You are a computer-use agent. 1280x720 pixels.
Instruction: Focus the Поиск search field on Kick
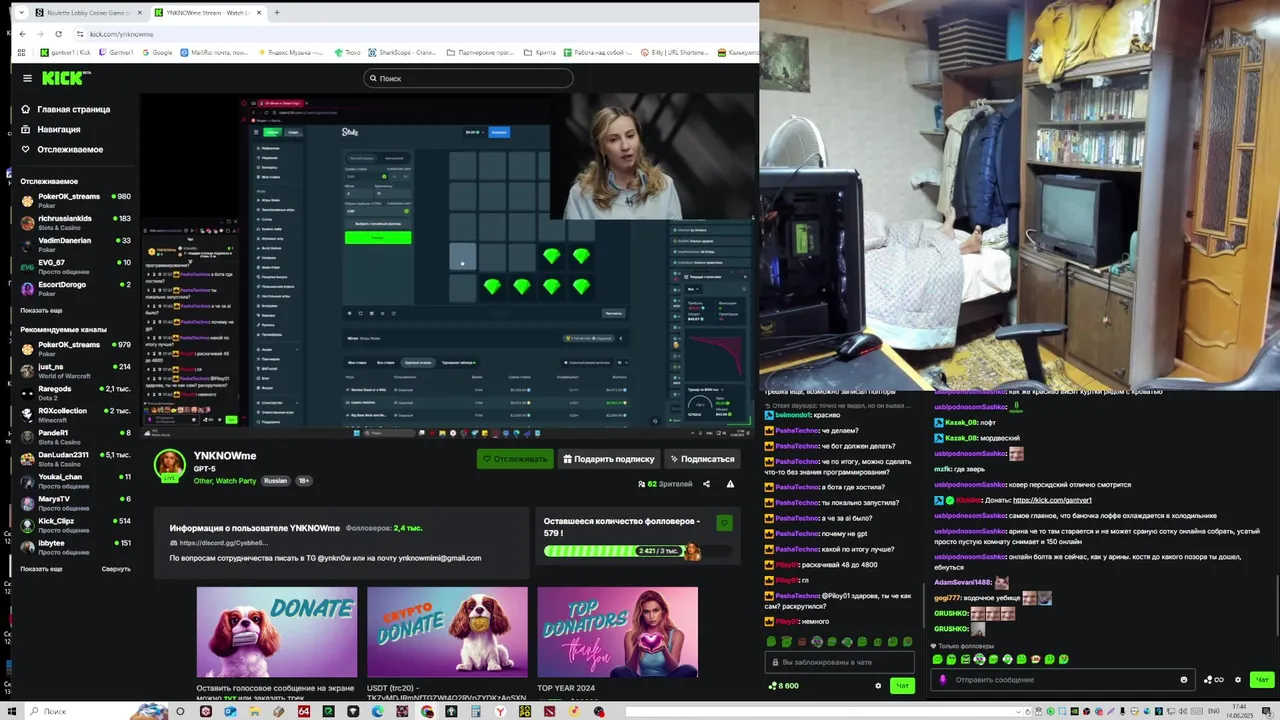coord(468,78)
